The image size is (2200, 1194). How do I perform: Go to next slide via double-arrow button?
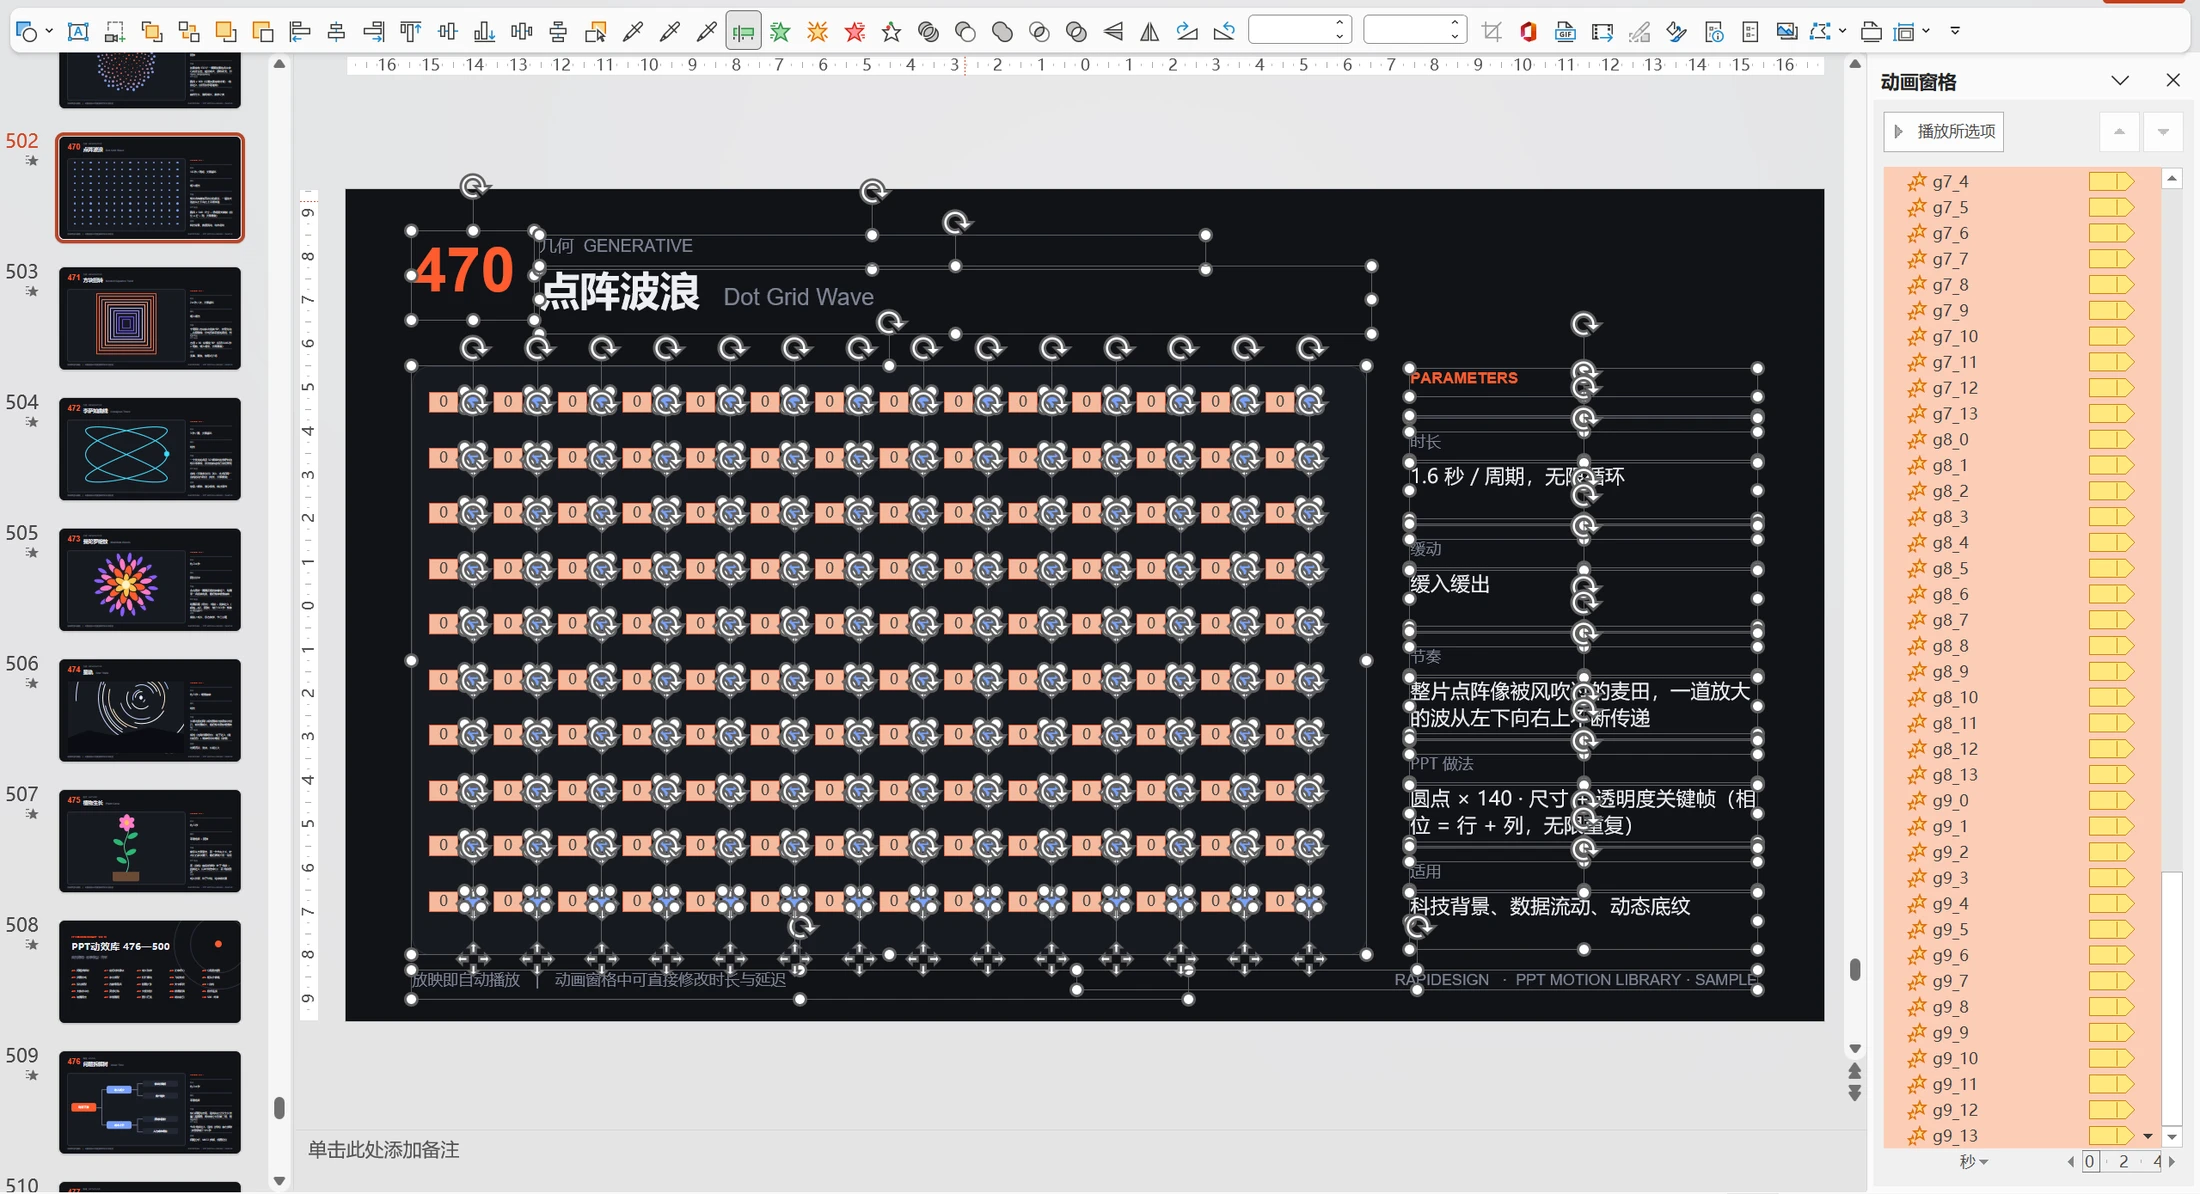click(1854, 1094)
